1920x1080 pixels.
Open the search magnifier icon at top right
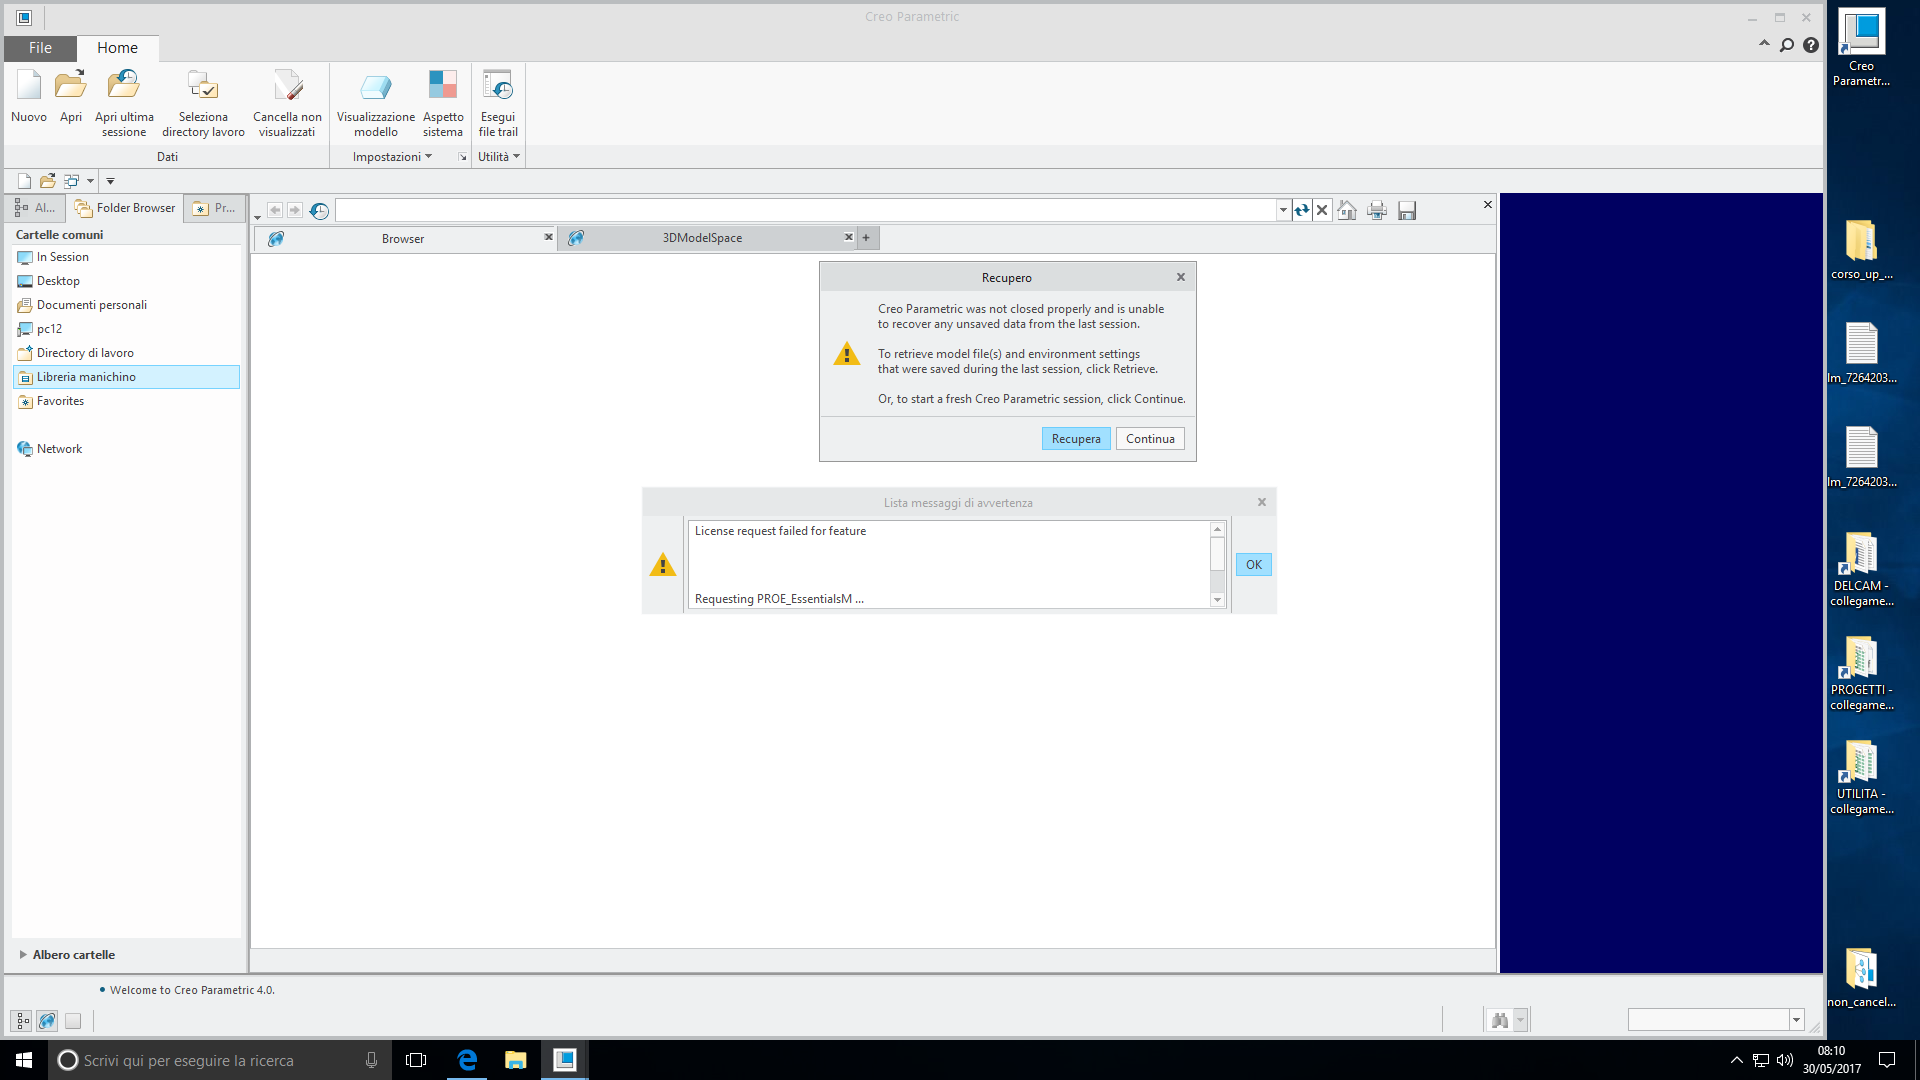point(1787,45)
